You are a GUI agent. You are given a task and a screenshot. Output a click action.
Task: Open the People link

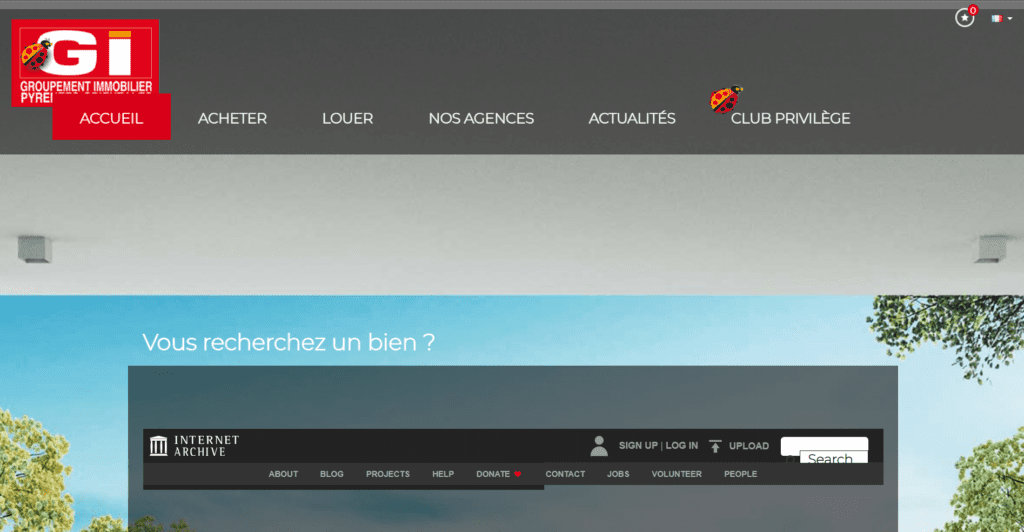(x=741, y=474)
